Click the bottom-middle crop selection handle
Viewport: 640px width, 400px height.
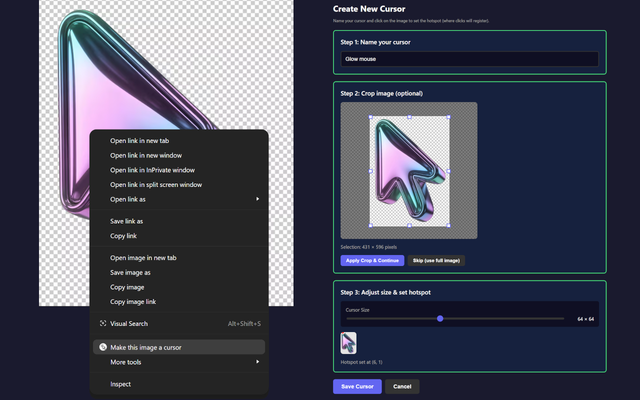point(409,225)
